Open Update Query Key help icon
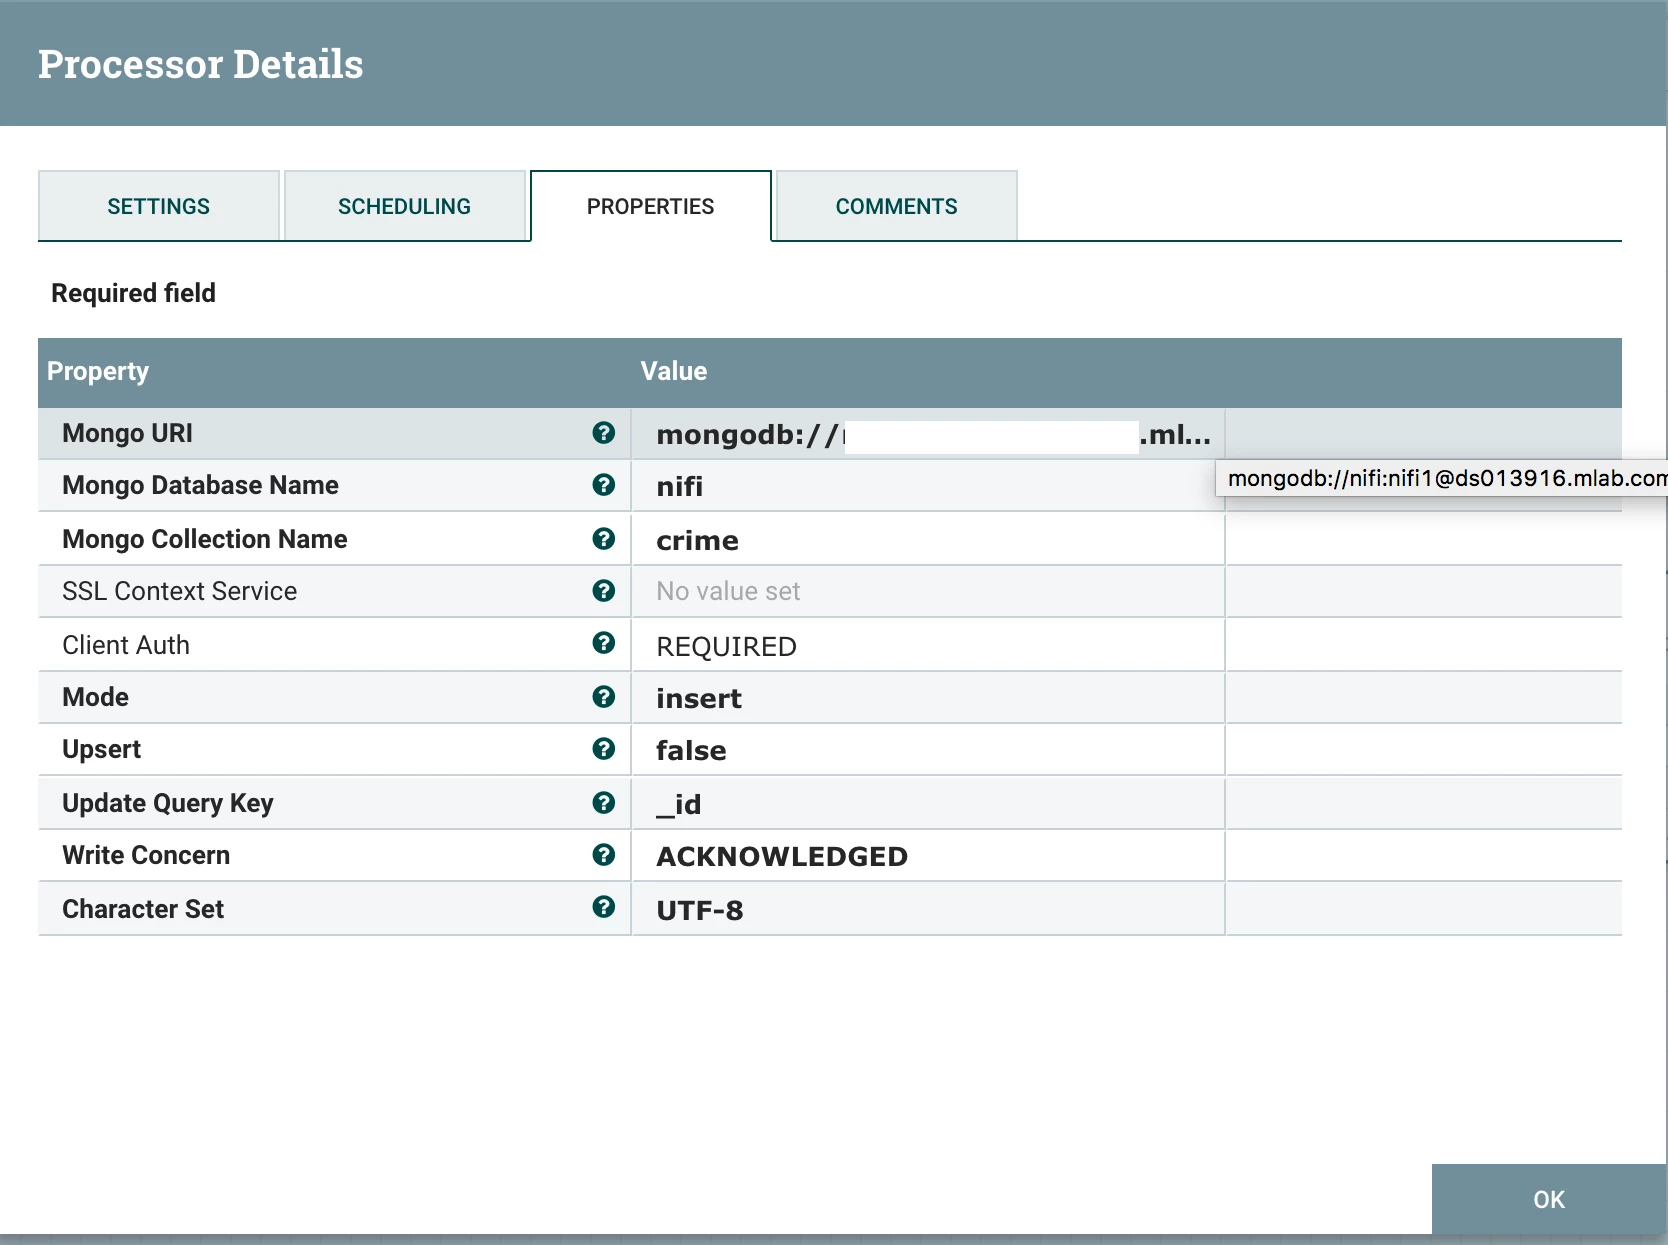This screenshot has width=1668, height=1245. [604, 803]
